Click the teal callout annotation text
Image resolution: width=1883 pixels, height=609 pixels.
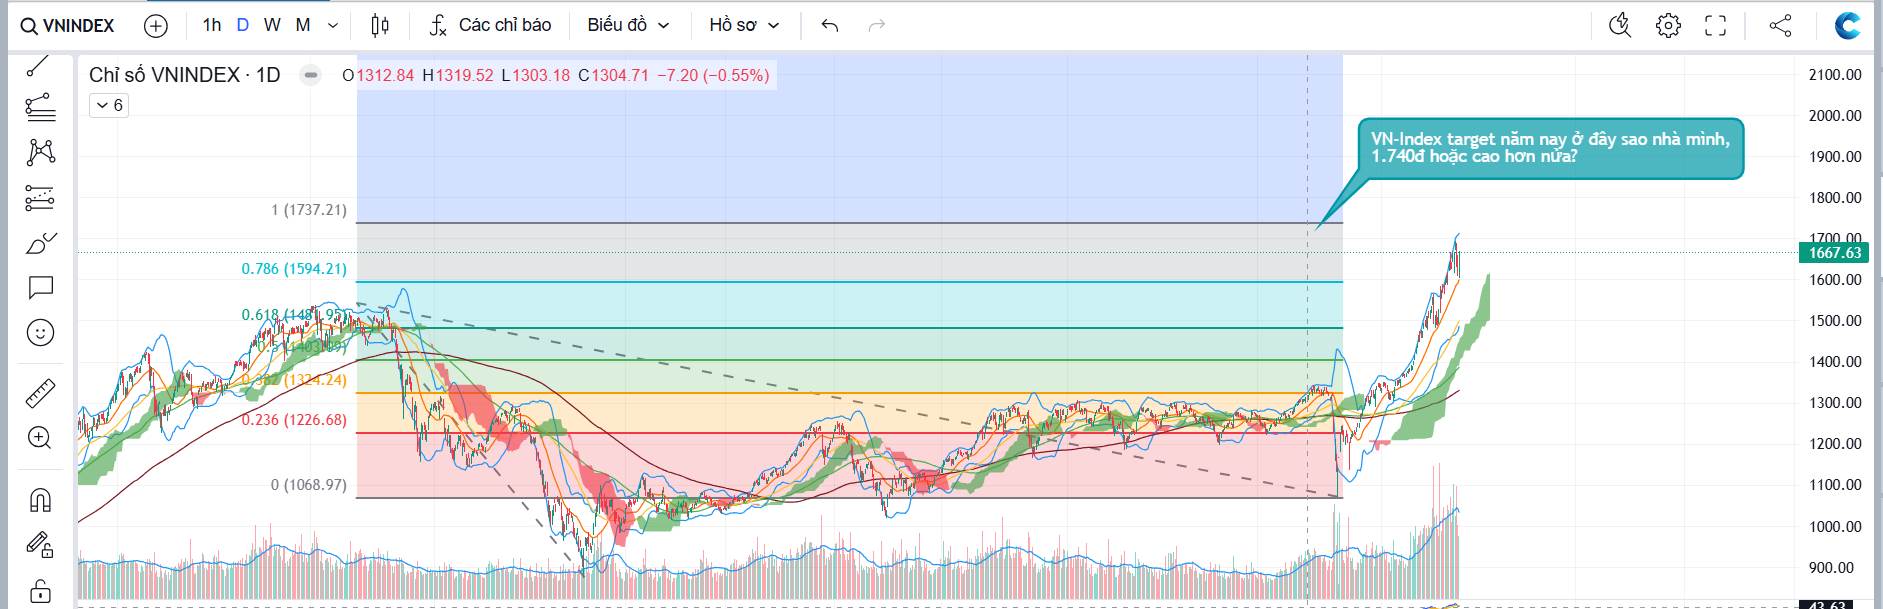(x=1550, y=148)
